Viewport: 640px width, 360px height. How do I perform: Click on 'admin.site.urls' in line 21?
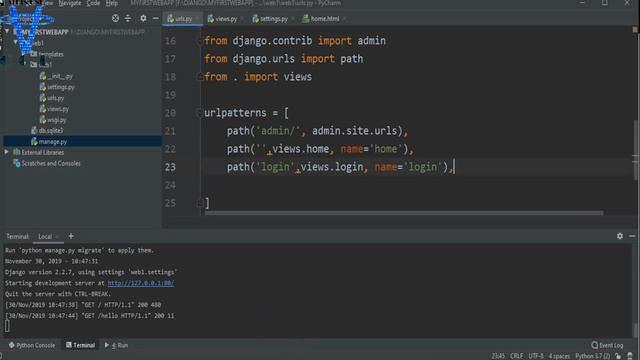click(355, 131)
